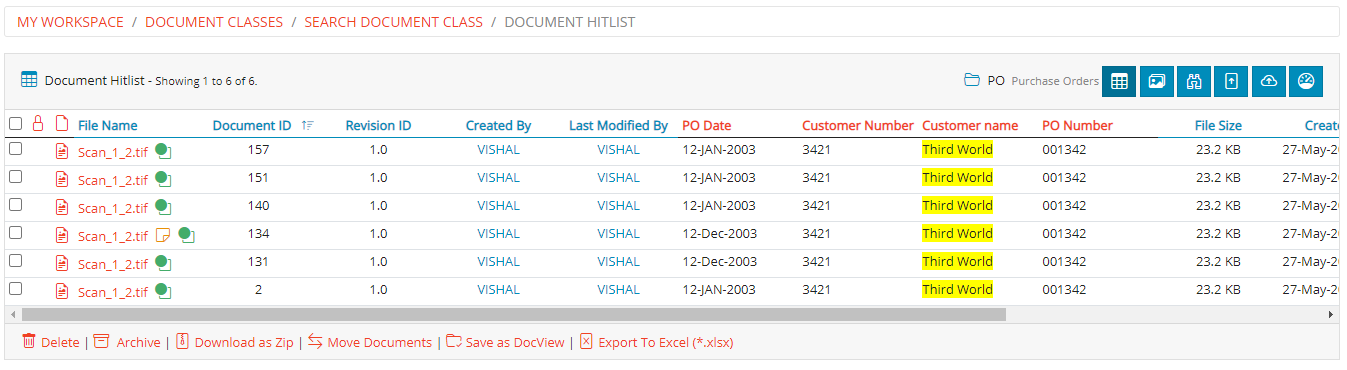Click the PO folder icon
Screen dimensions: 1347x370
[x=971, y=81]
